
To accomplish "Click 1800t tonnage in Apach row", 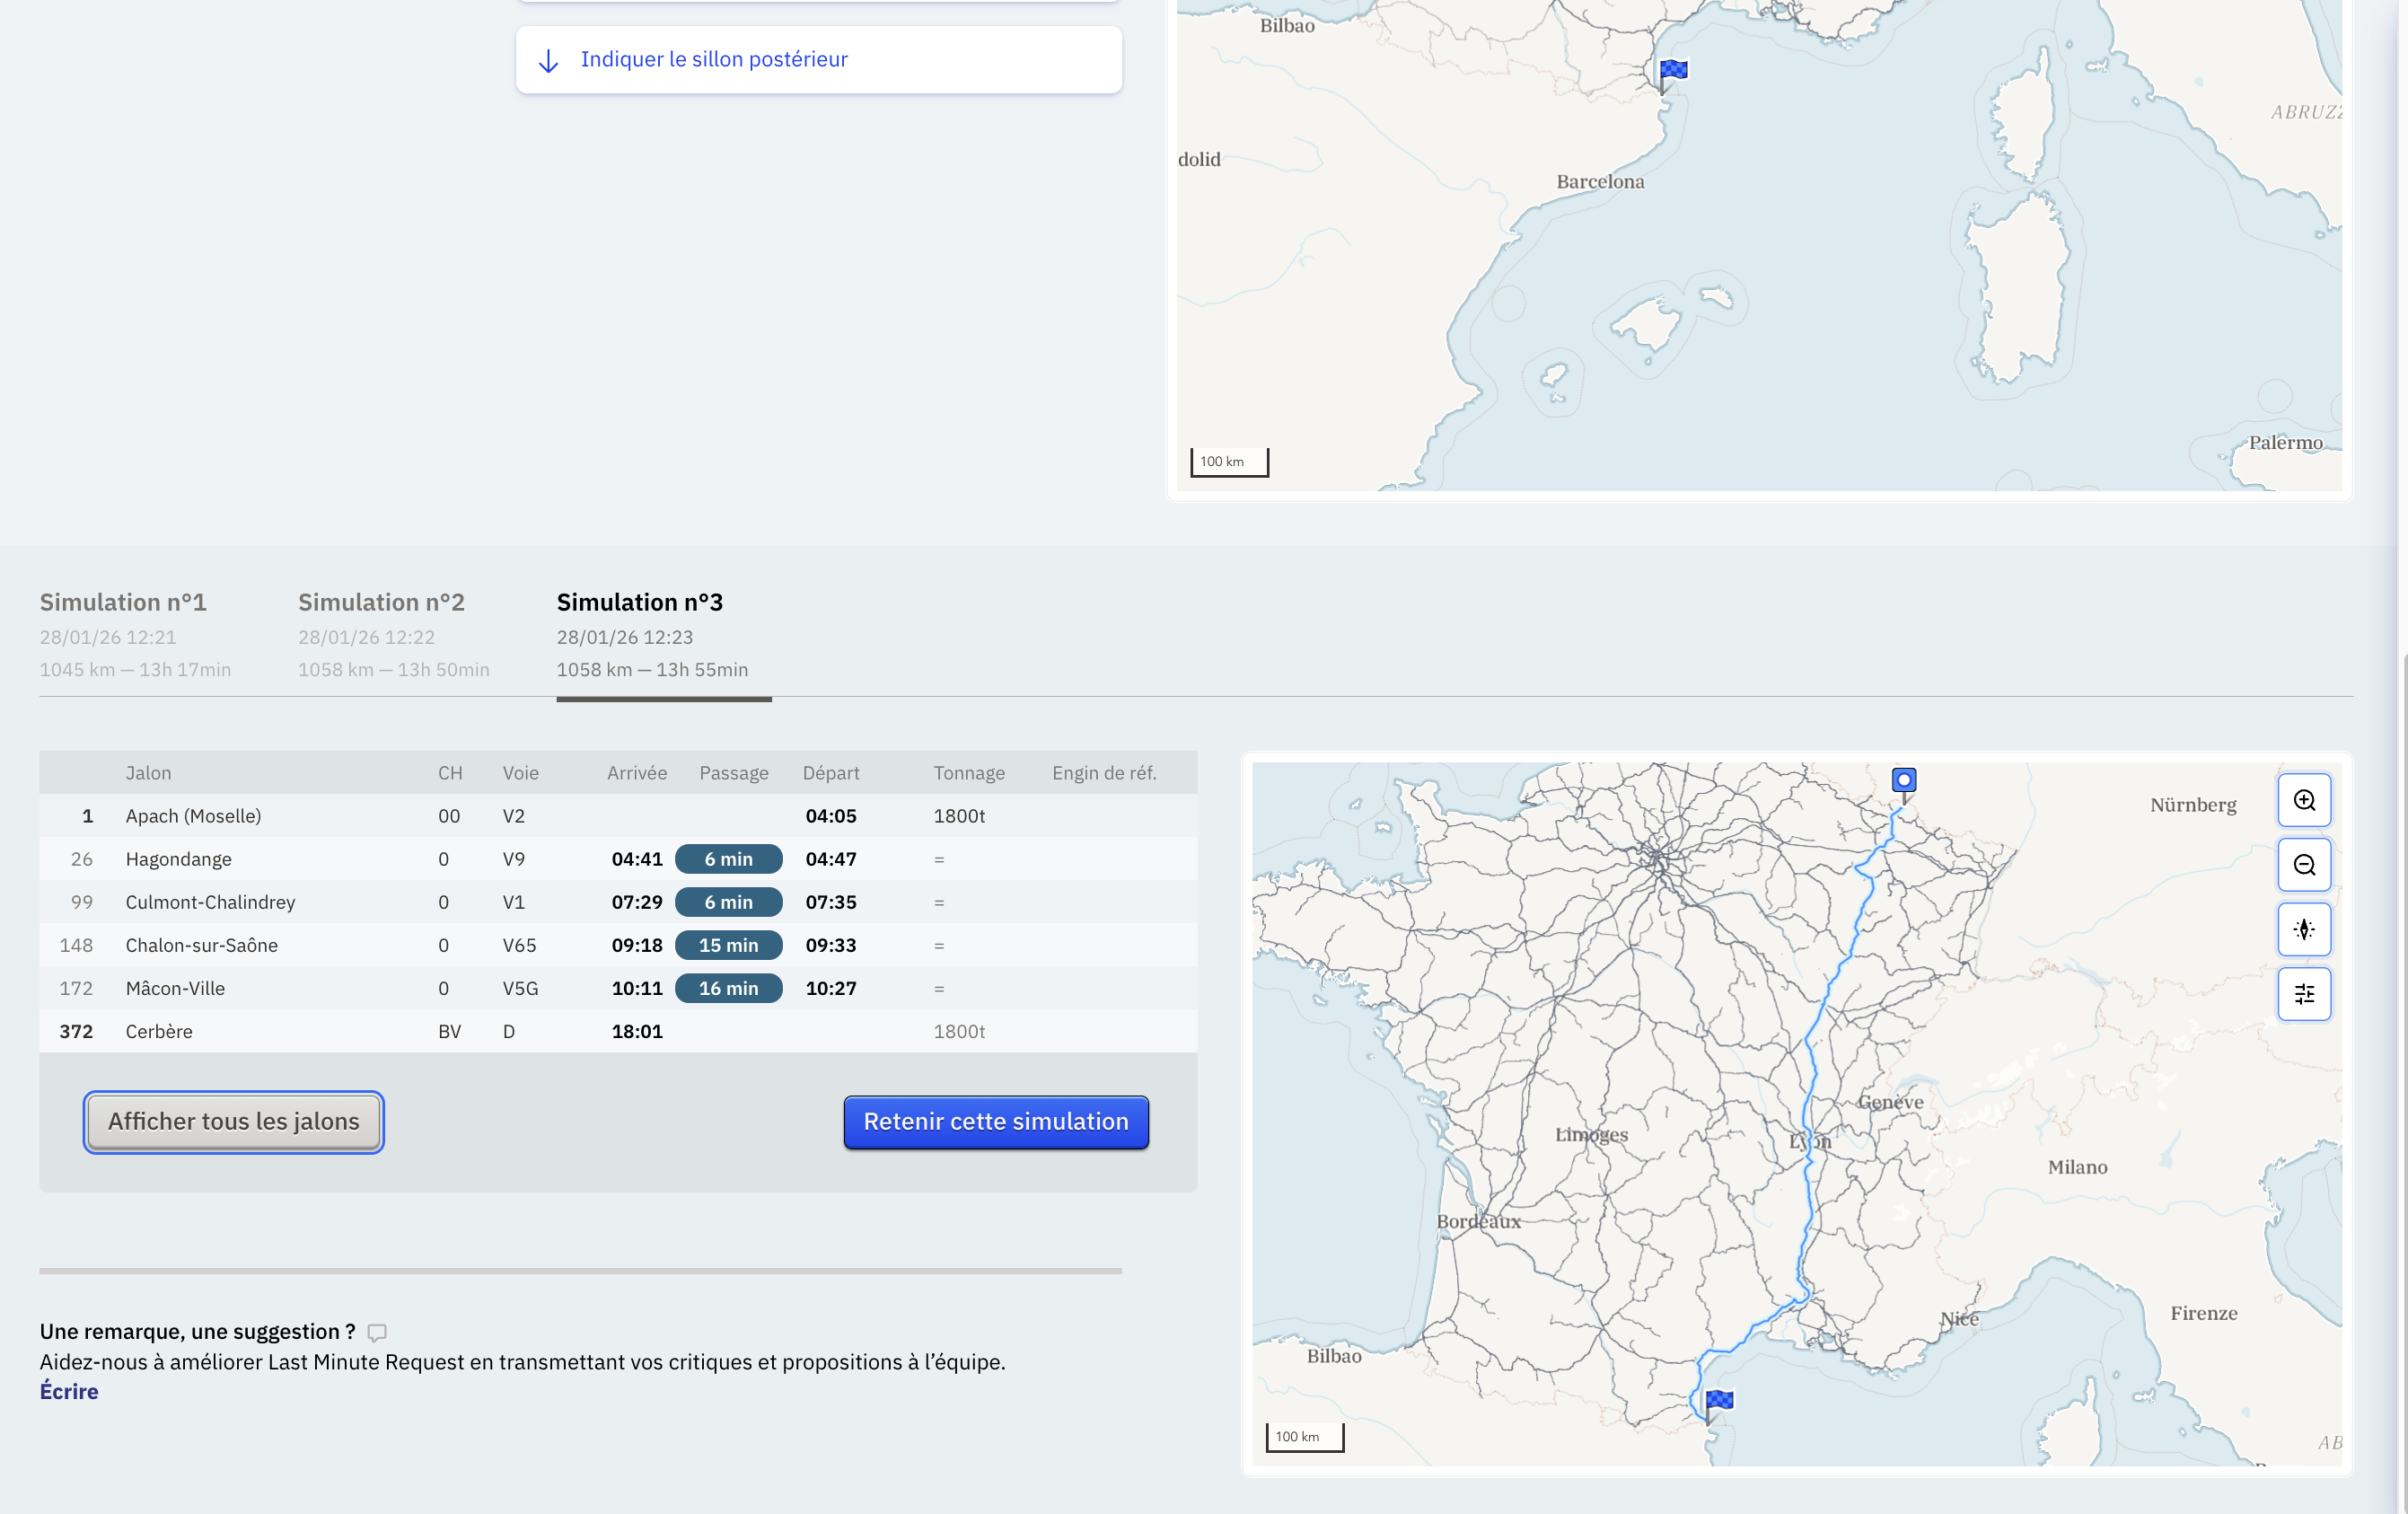I will tap(959, 816).
